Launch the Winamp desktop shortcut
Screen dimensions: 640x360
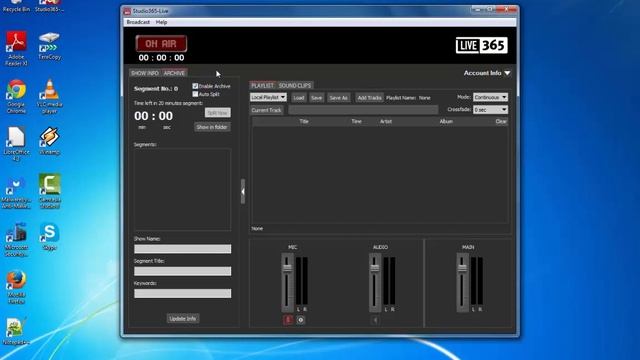coord(49,141)
